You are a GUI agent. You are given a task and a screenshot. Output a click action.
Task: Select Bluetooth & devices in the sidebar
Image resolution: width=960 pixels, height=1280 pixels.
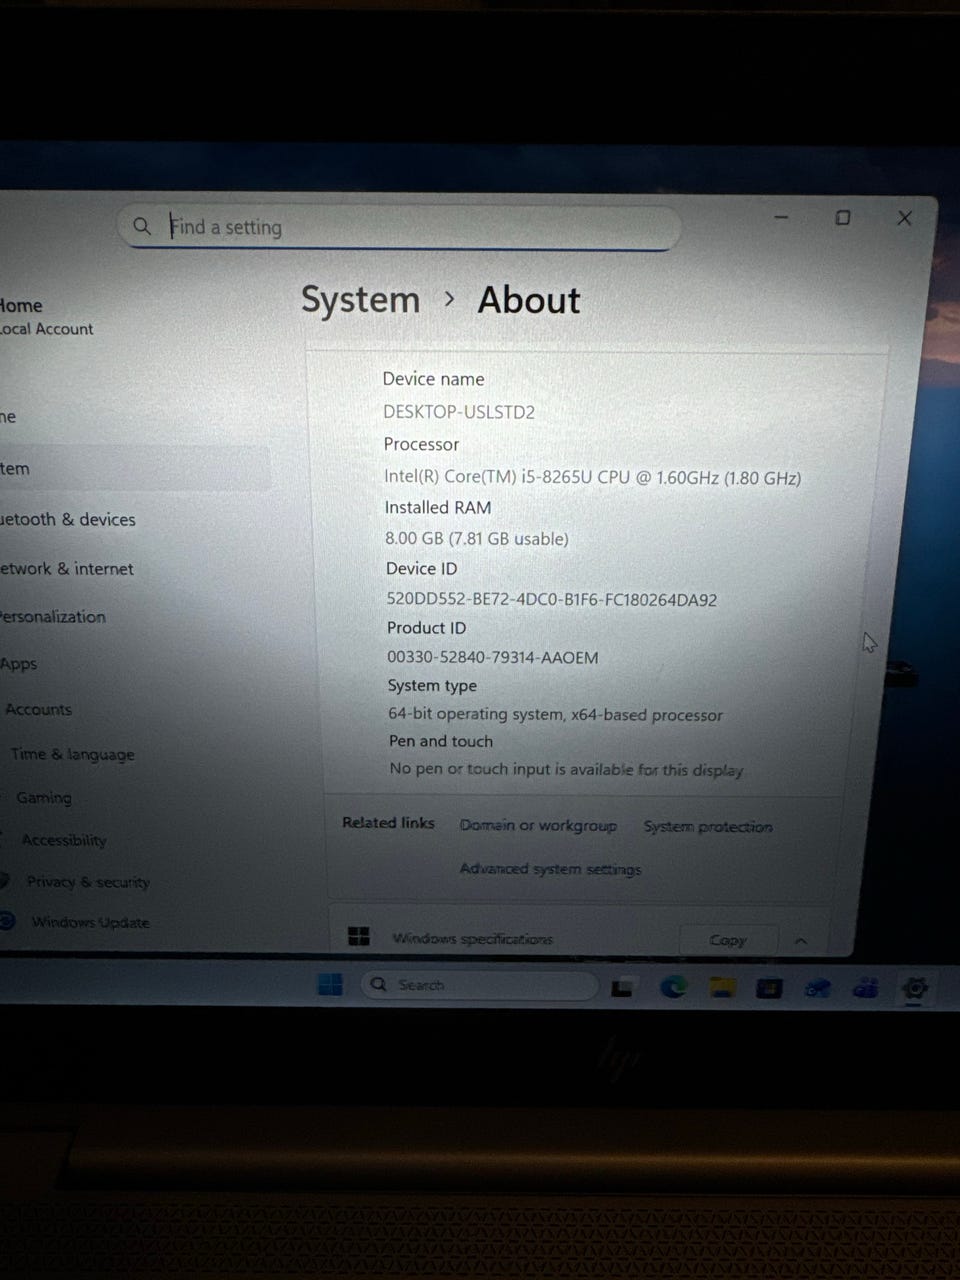click(x=67, y=519)
